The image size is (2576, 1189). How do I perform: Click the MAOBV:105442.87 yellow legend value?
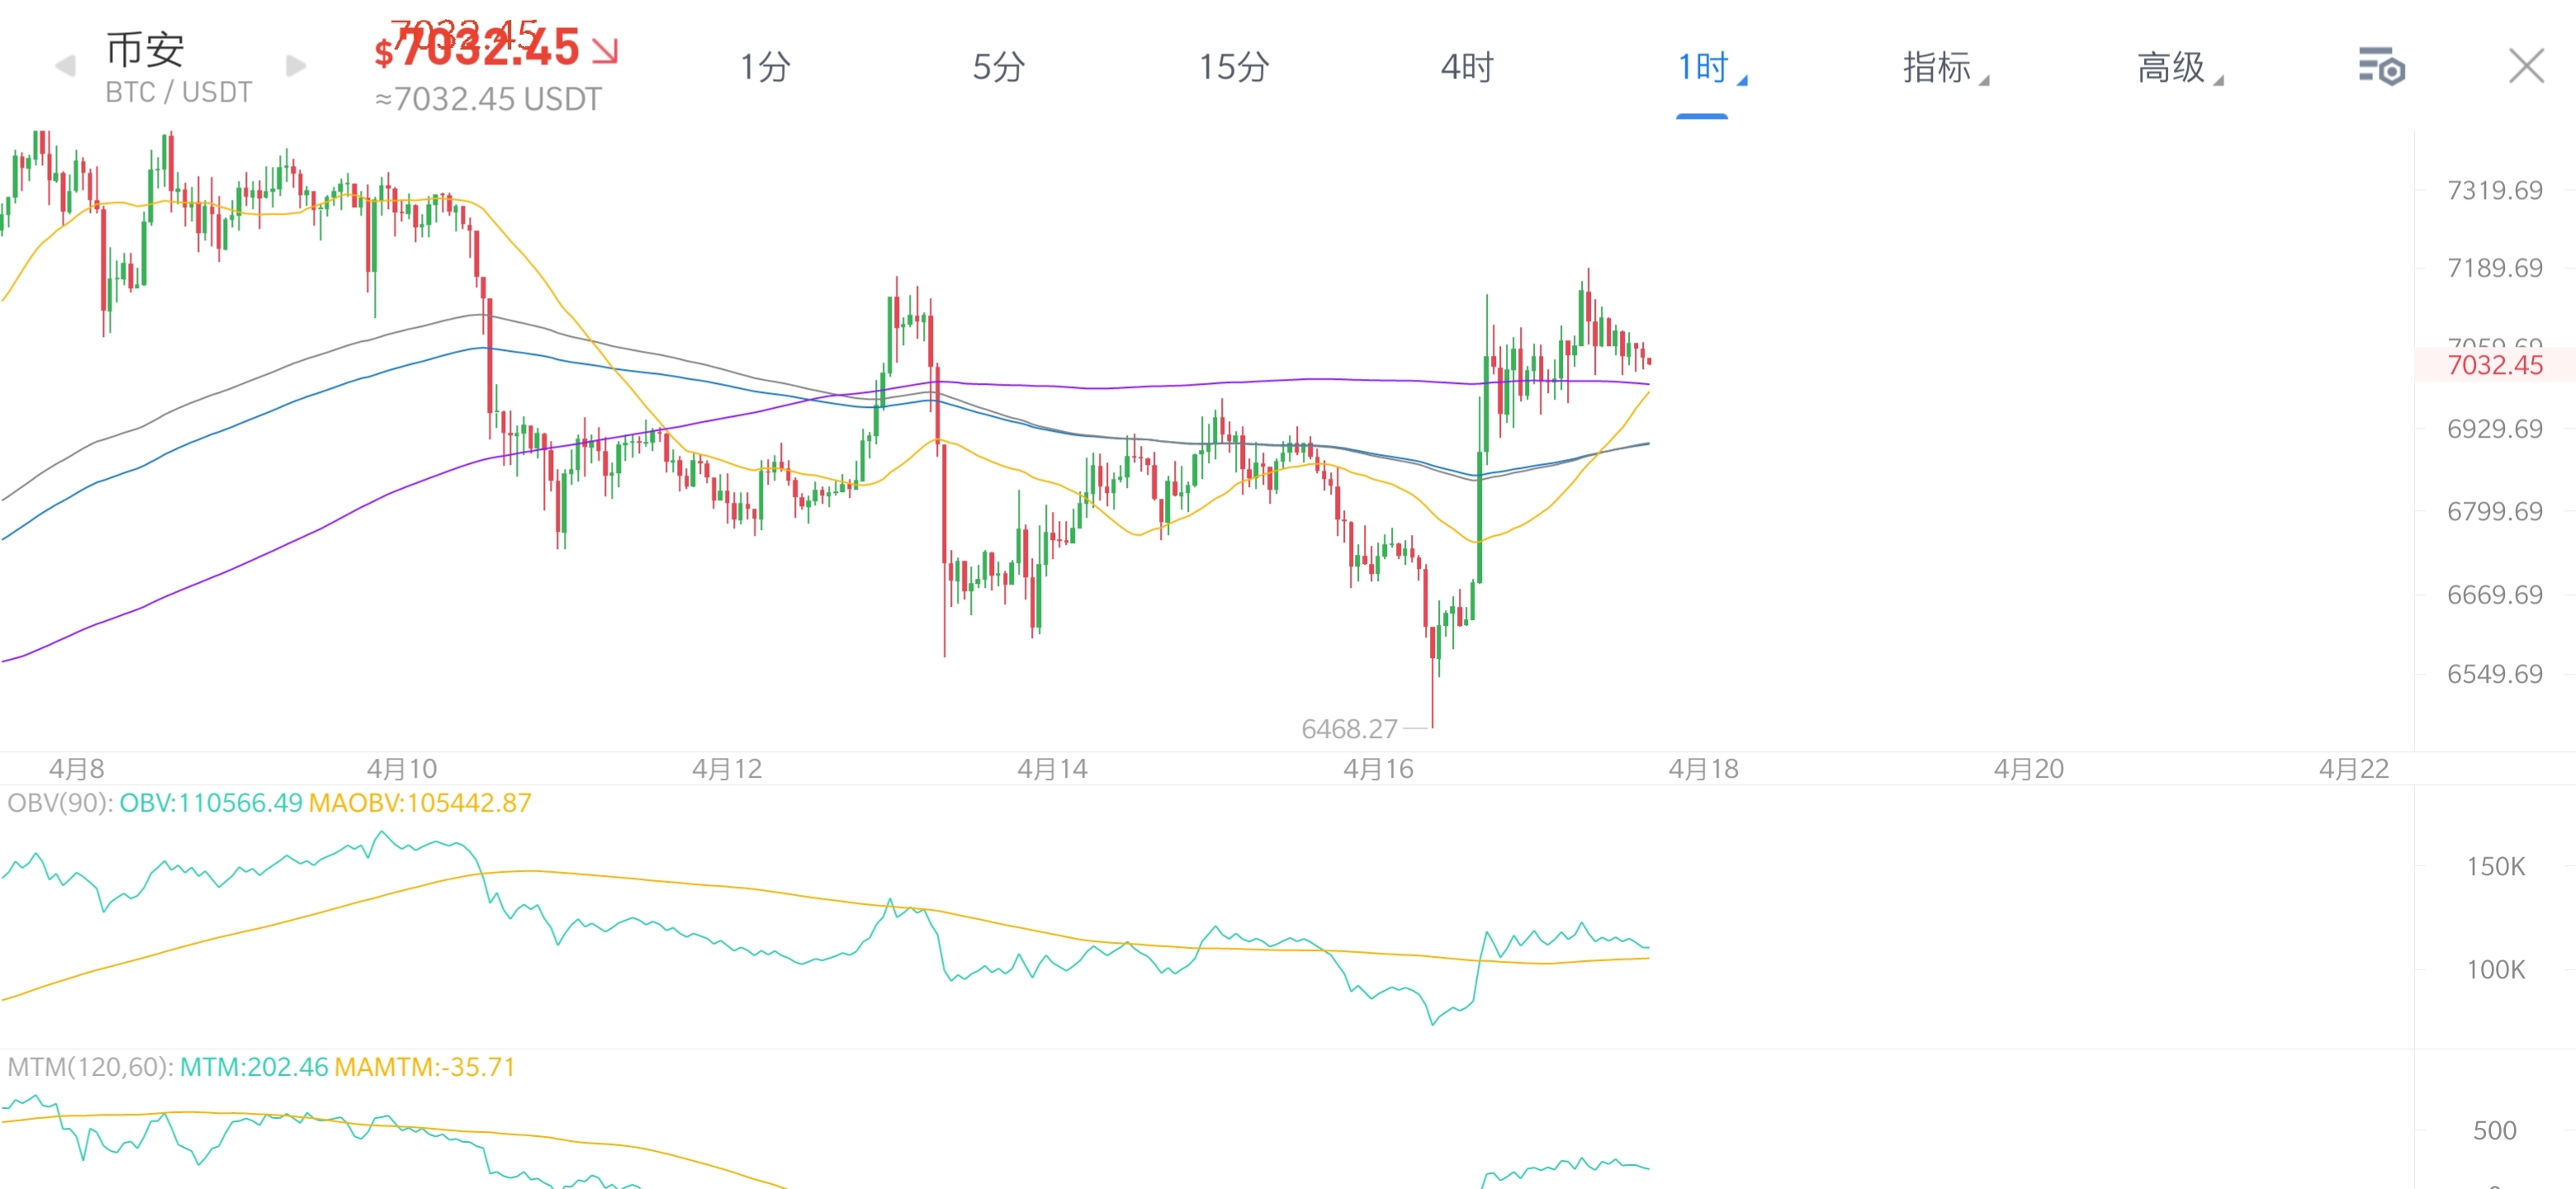pyautogui.click(x=420, y=803)
